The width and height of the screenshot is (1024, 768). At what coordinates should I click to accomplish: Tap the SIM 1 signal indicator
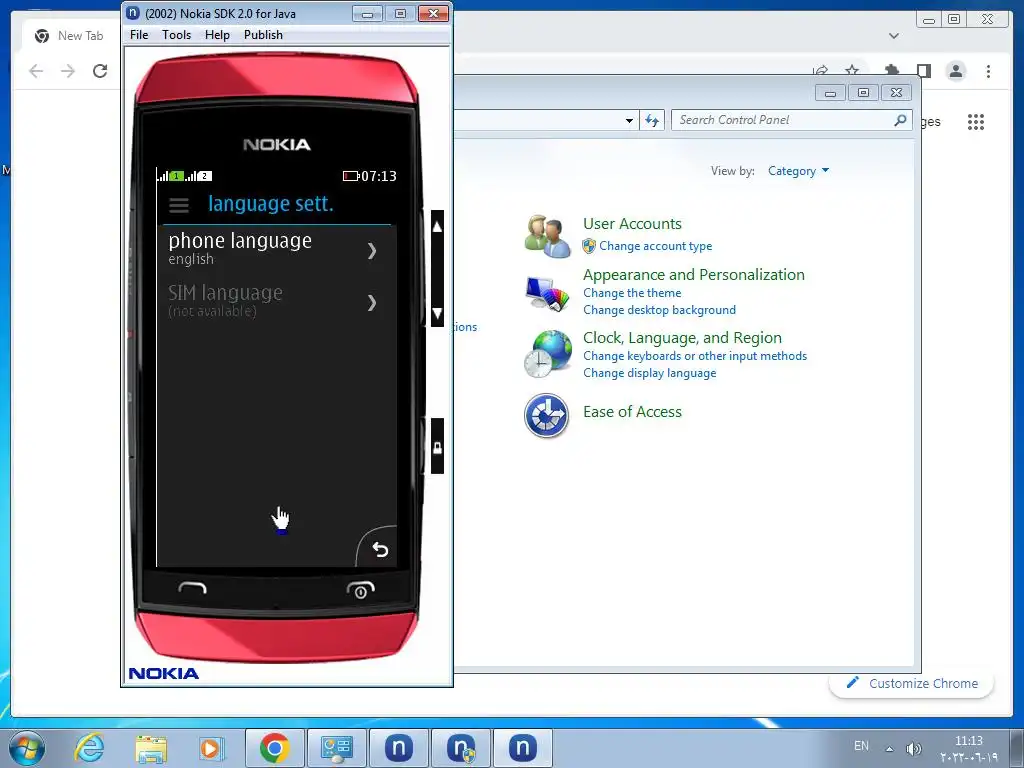[170, 176]
